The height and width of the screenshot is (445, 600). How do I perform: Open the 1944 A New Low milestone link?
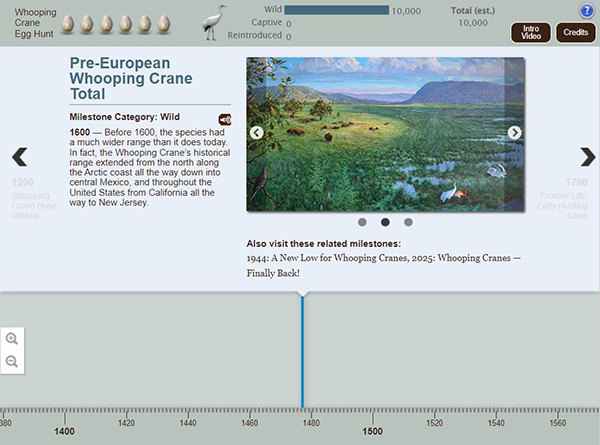point(327,258)
